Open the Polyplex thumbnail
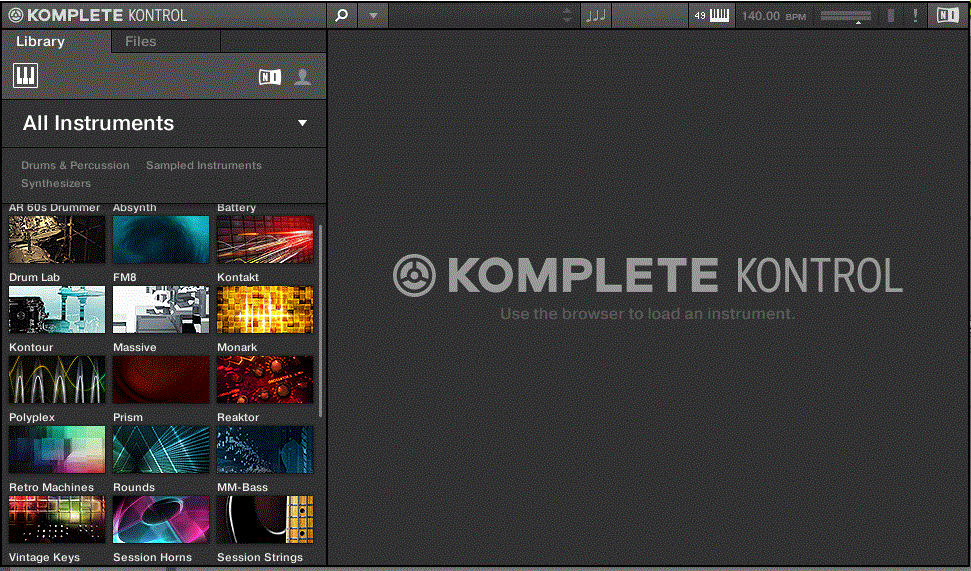Image resolution: width=971 pixels, height=571 pixels. point(57,449)
